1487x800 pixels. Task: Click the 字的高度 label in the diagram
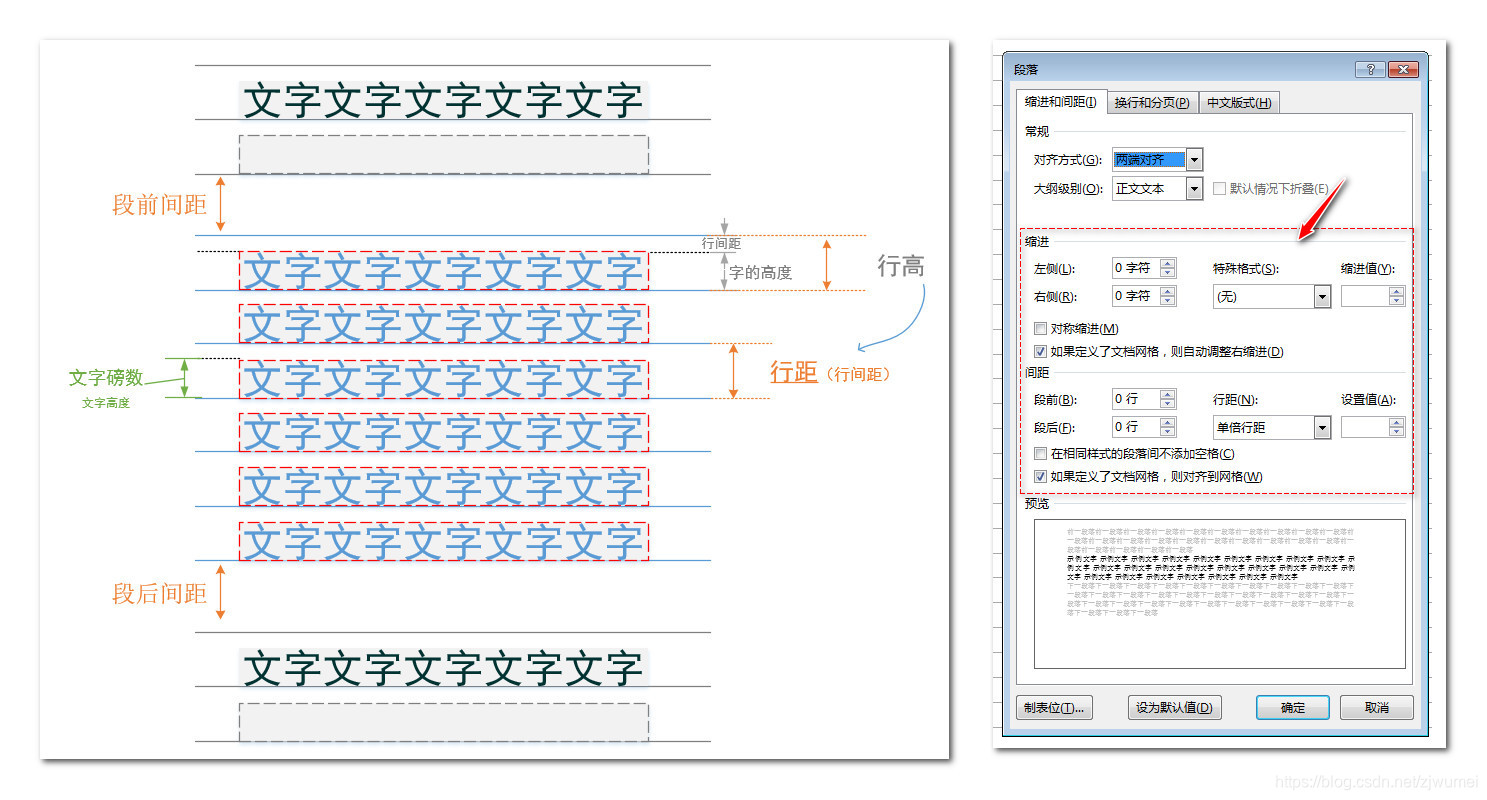[x=760, y=272]
